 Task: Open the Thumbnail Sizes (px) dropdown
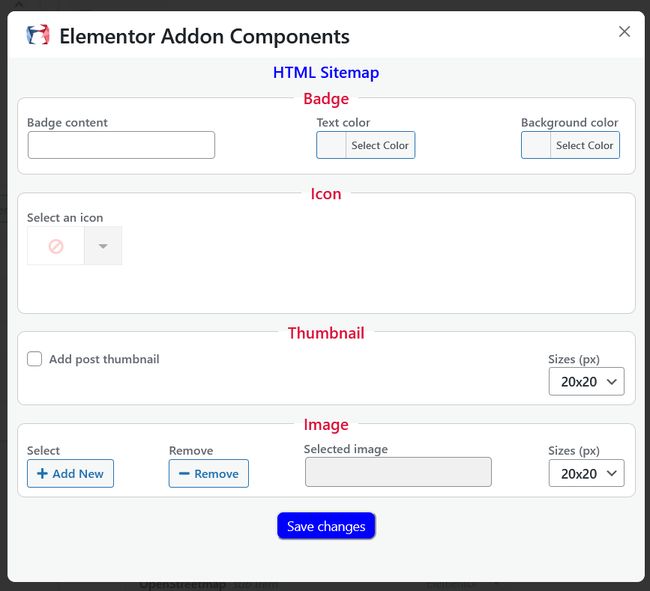click(587, 381)
